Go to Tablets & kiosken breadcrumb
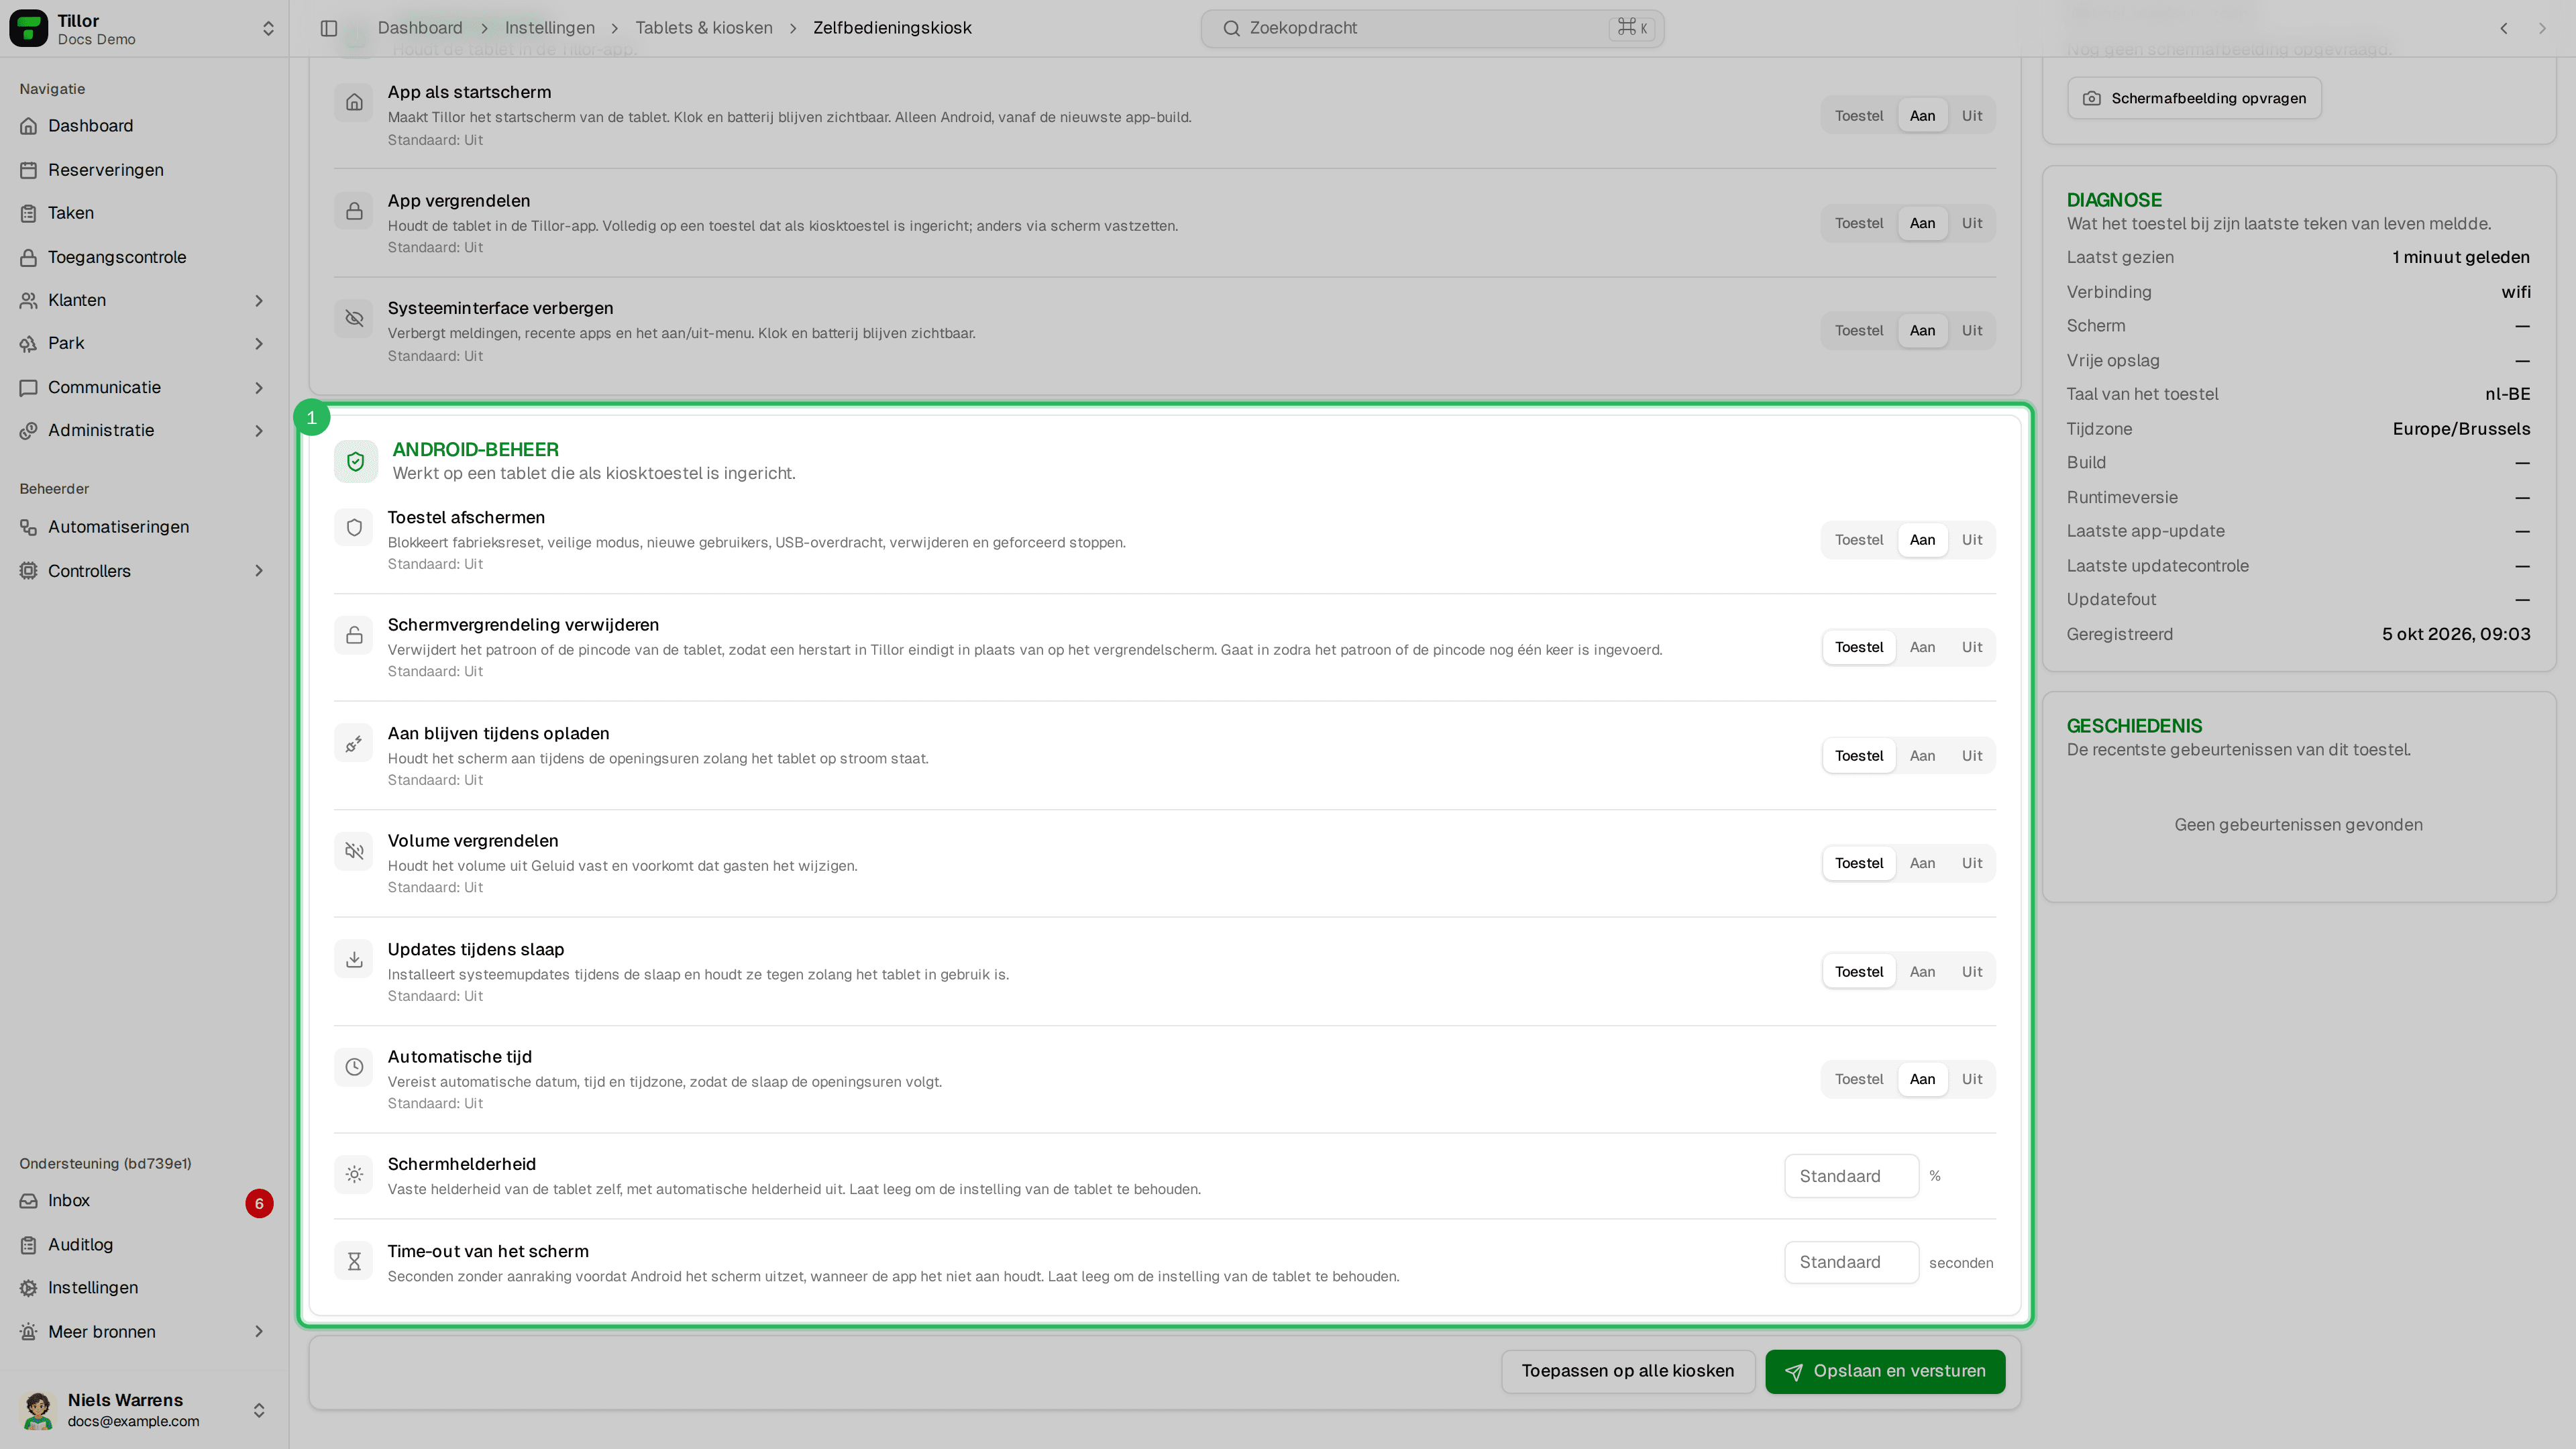 point(704,28)
